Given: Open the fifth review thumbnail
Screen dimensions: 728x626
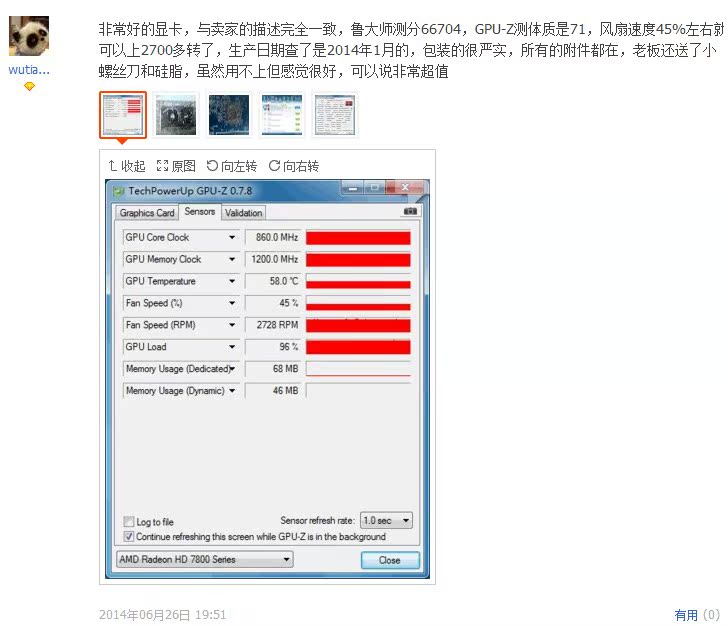Looking at the screenshot, I should click(x=335, y=115).
